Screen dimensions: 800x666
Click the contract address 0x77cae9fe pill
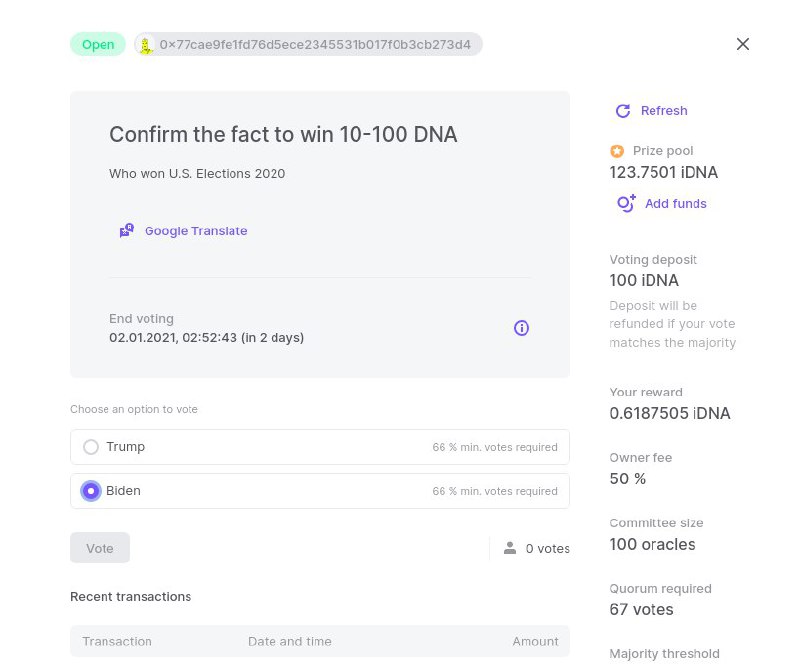[x=308, y=44]
